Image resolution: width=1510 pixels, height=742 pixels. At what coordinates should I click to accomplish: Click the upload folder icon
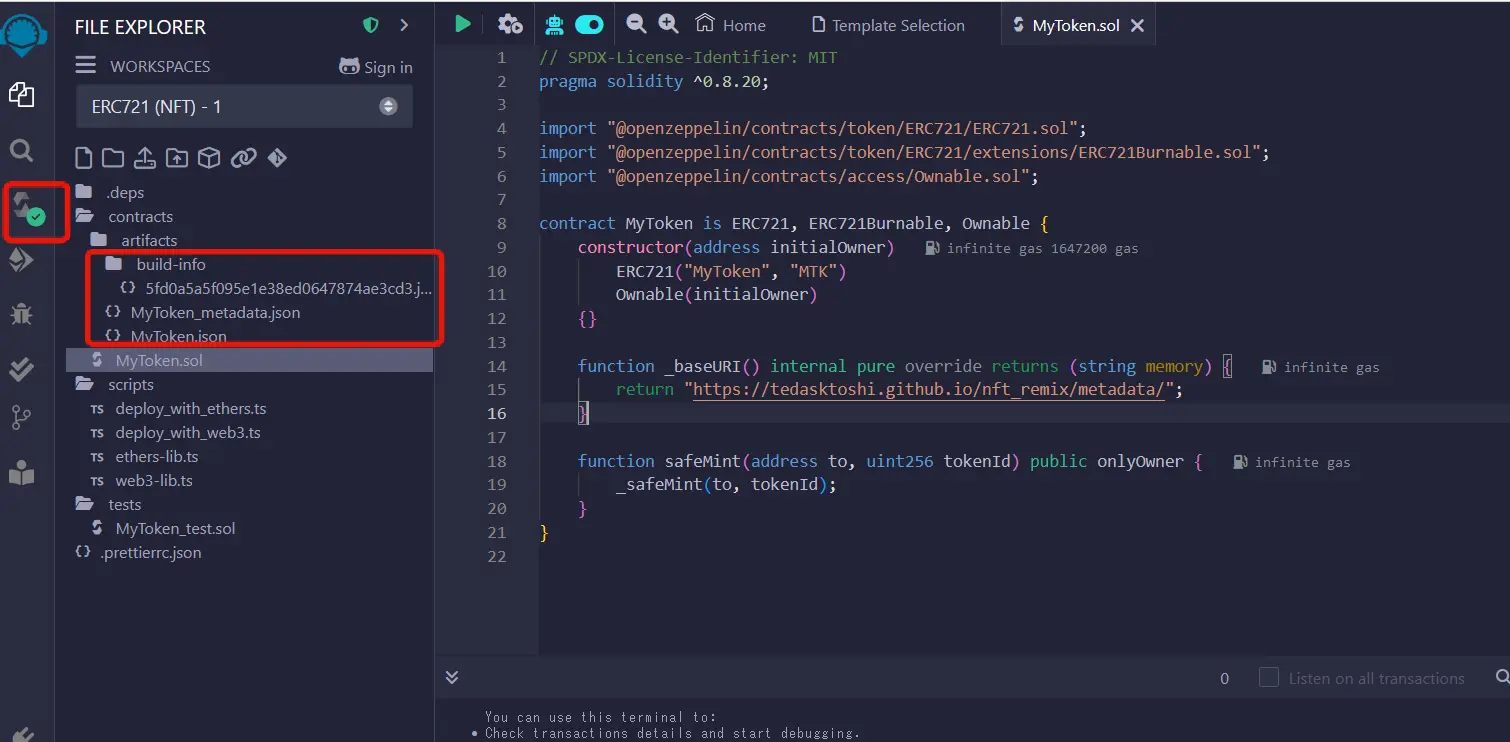(177, 158)
